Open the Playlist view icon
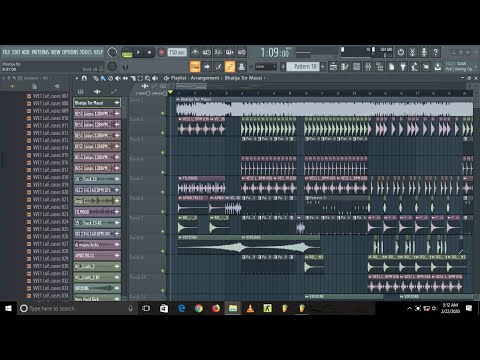Image resolution: width=480 pixels, height=360 pixels. [333, 67]
